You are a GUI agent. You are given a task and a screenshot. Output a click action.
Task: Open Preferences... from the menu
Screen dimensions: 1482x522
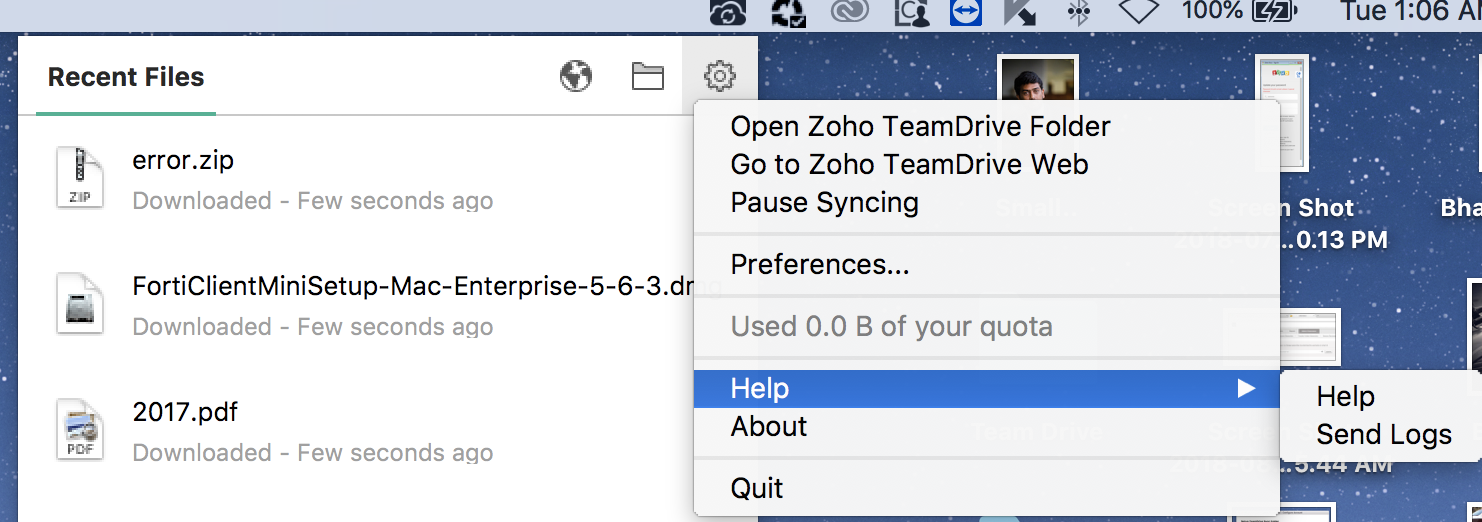(820, 265)
